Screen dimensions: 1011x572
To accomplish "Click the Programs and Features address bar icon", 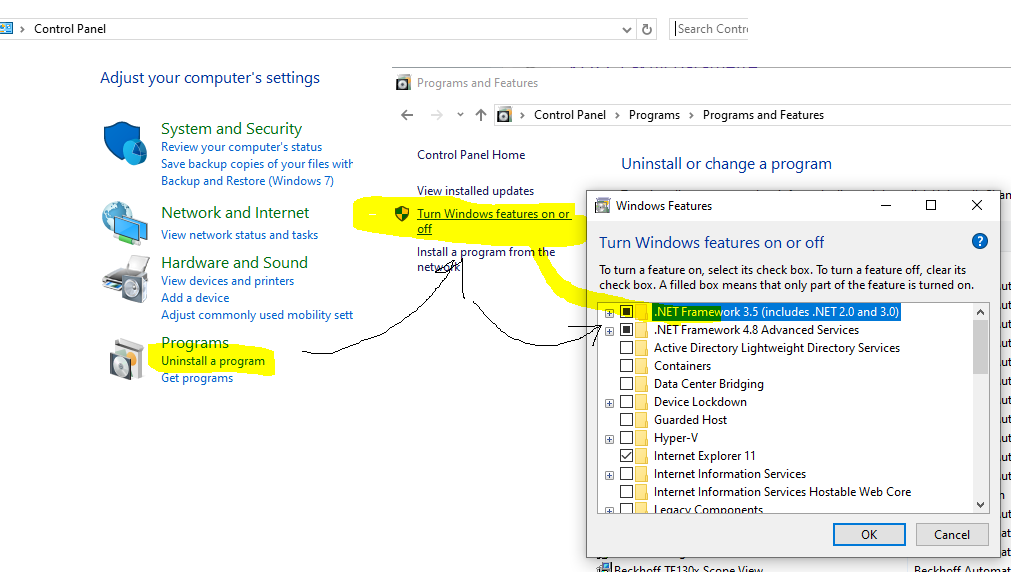I will click(x=504, y=115).
